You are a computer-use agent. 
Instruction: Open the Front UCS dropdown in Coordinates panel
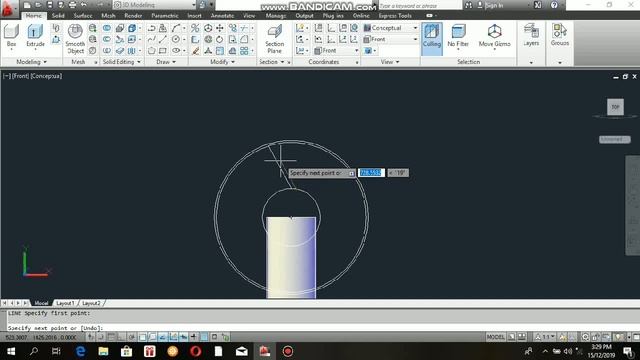(336, 51)
